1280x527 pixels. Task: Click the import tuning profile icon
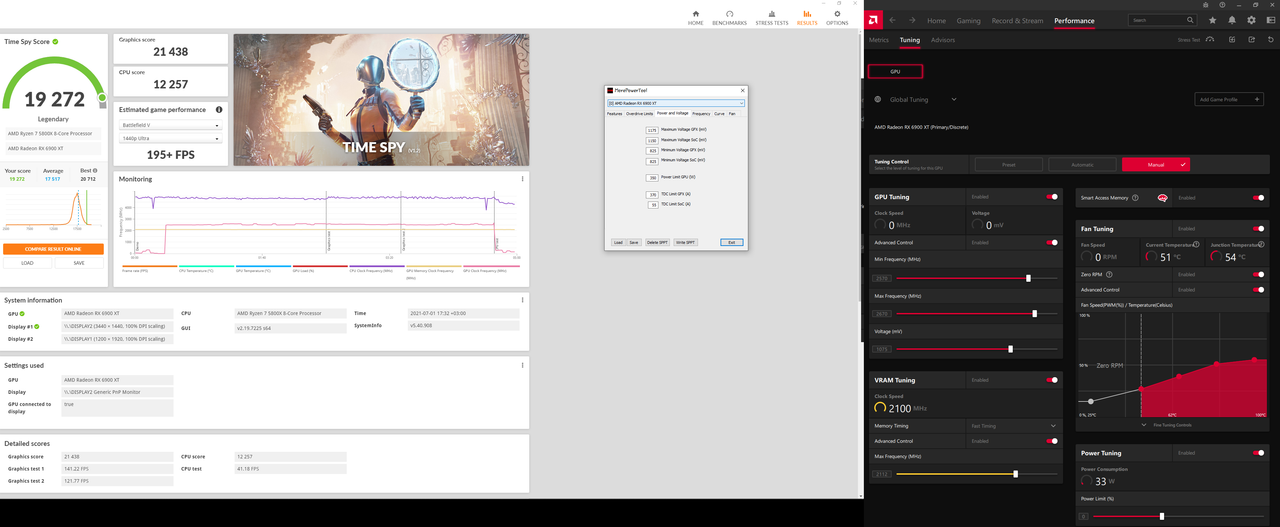[x=1233, y=40]
